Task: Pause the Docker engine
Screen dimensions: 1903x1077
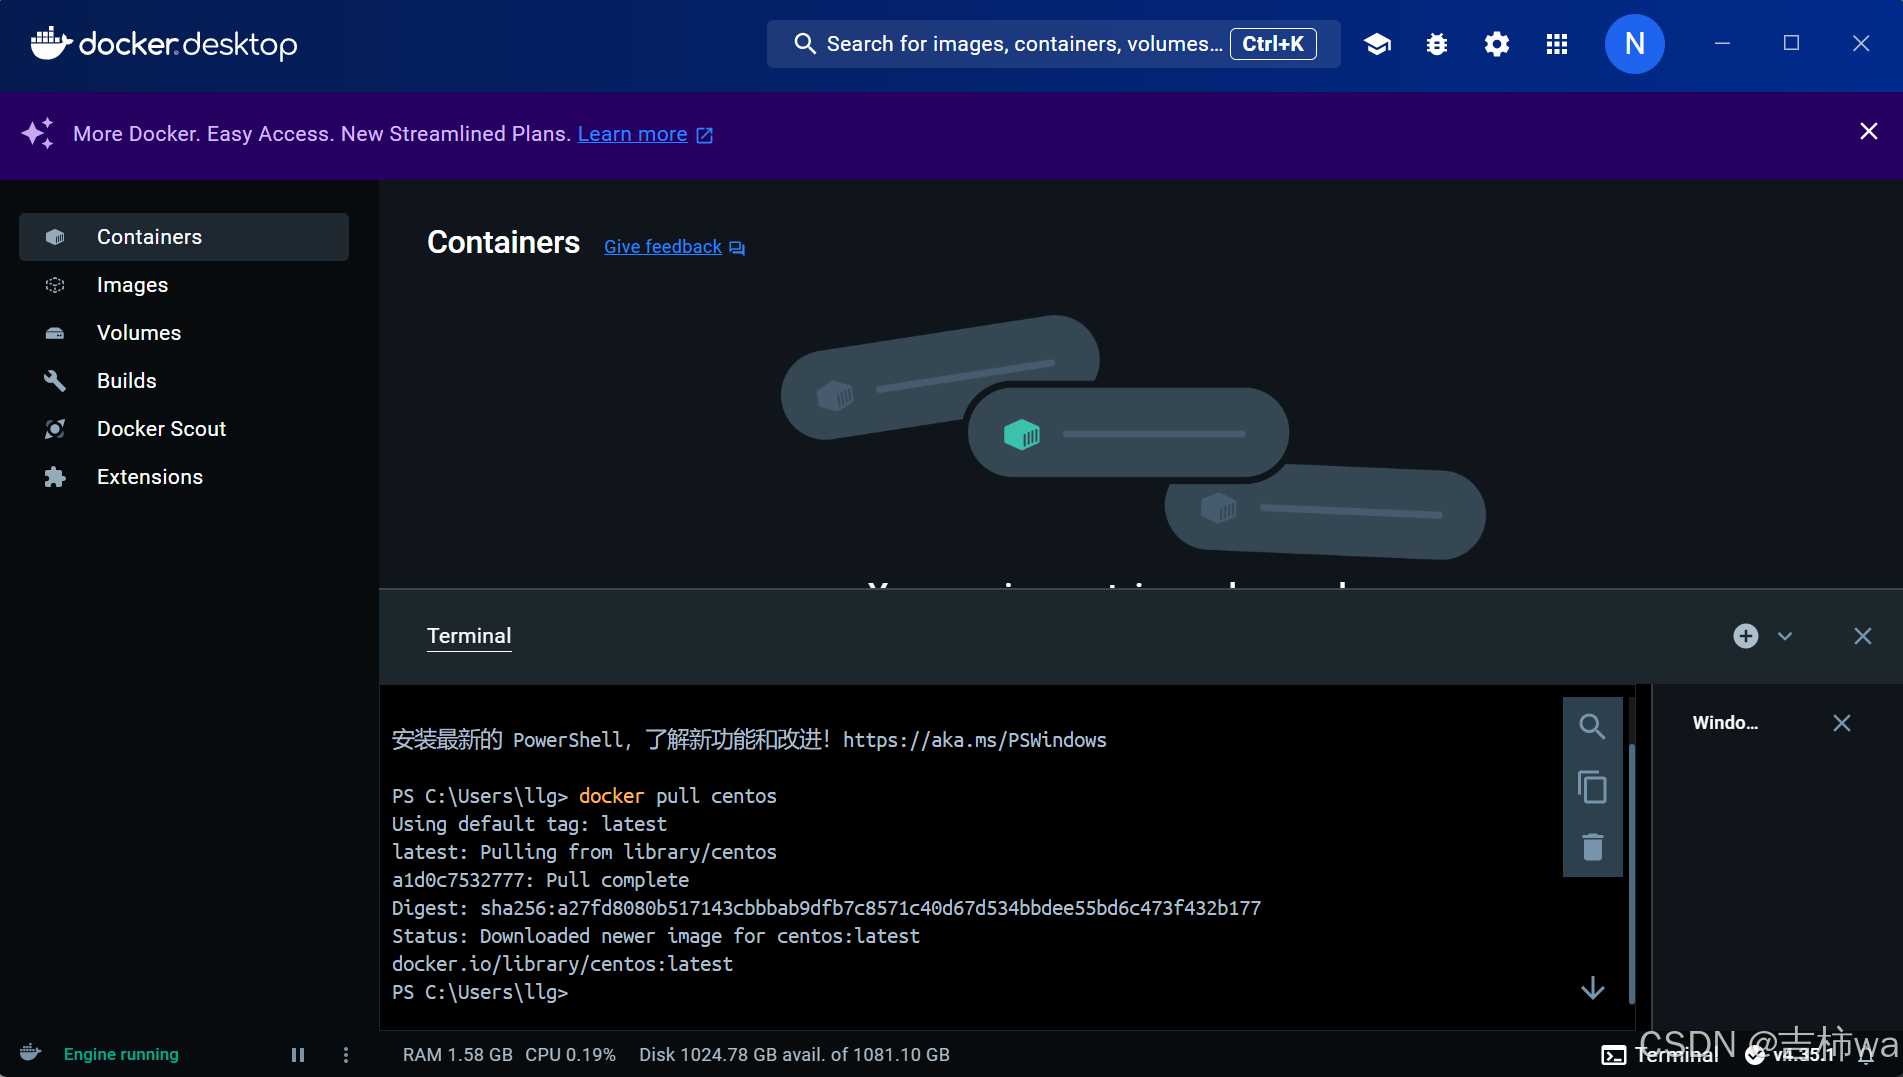Action: [x=298, y=1055]
